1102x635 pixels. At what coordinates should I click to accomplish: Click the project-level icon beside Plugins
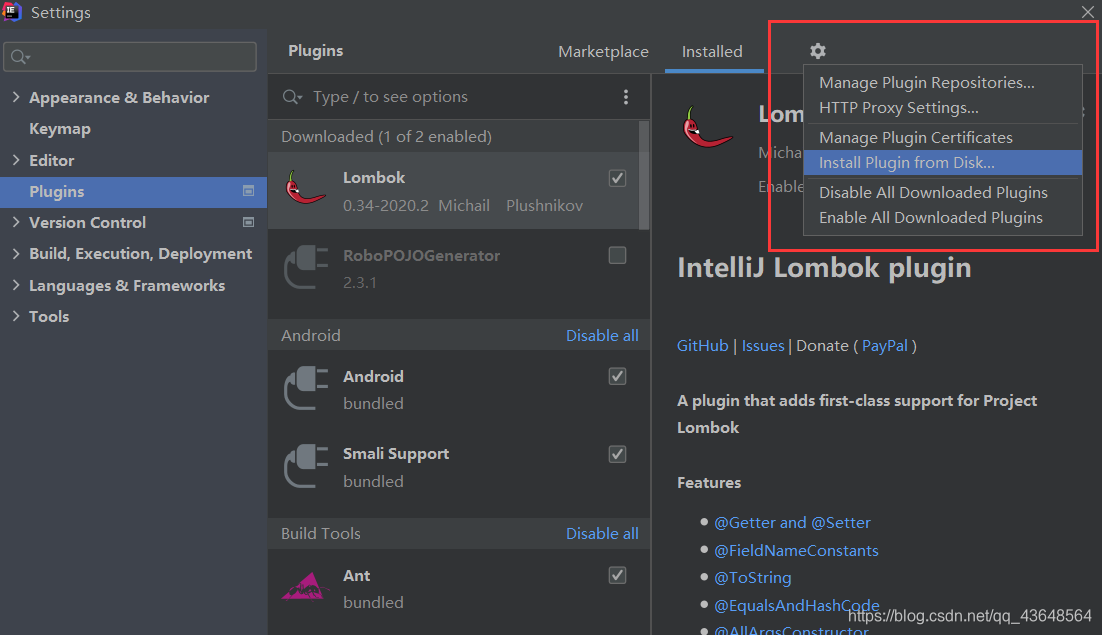click(x=248, y=191)
